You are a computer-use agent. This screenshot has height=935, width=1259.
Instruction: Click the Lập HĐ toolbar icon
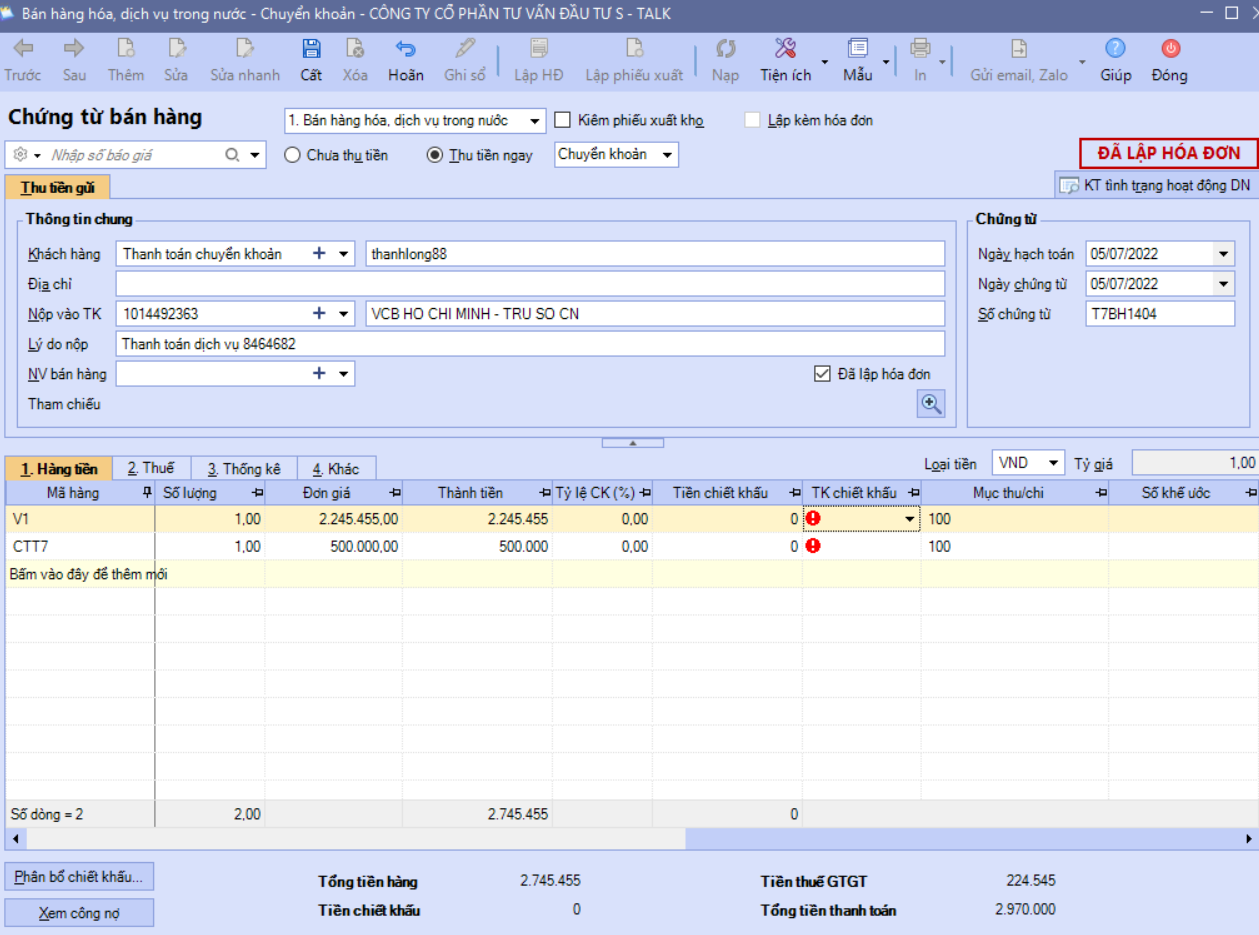point(539,49)
